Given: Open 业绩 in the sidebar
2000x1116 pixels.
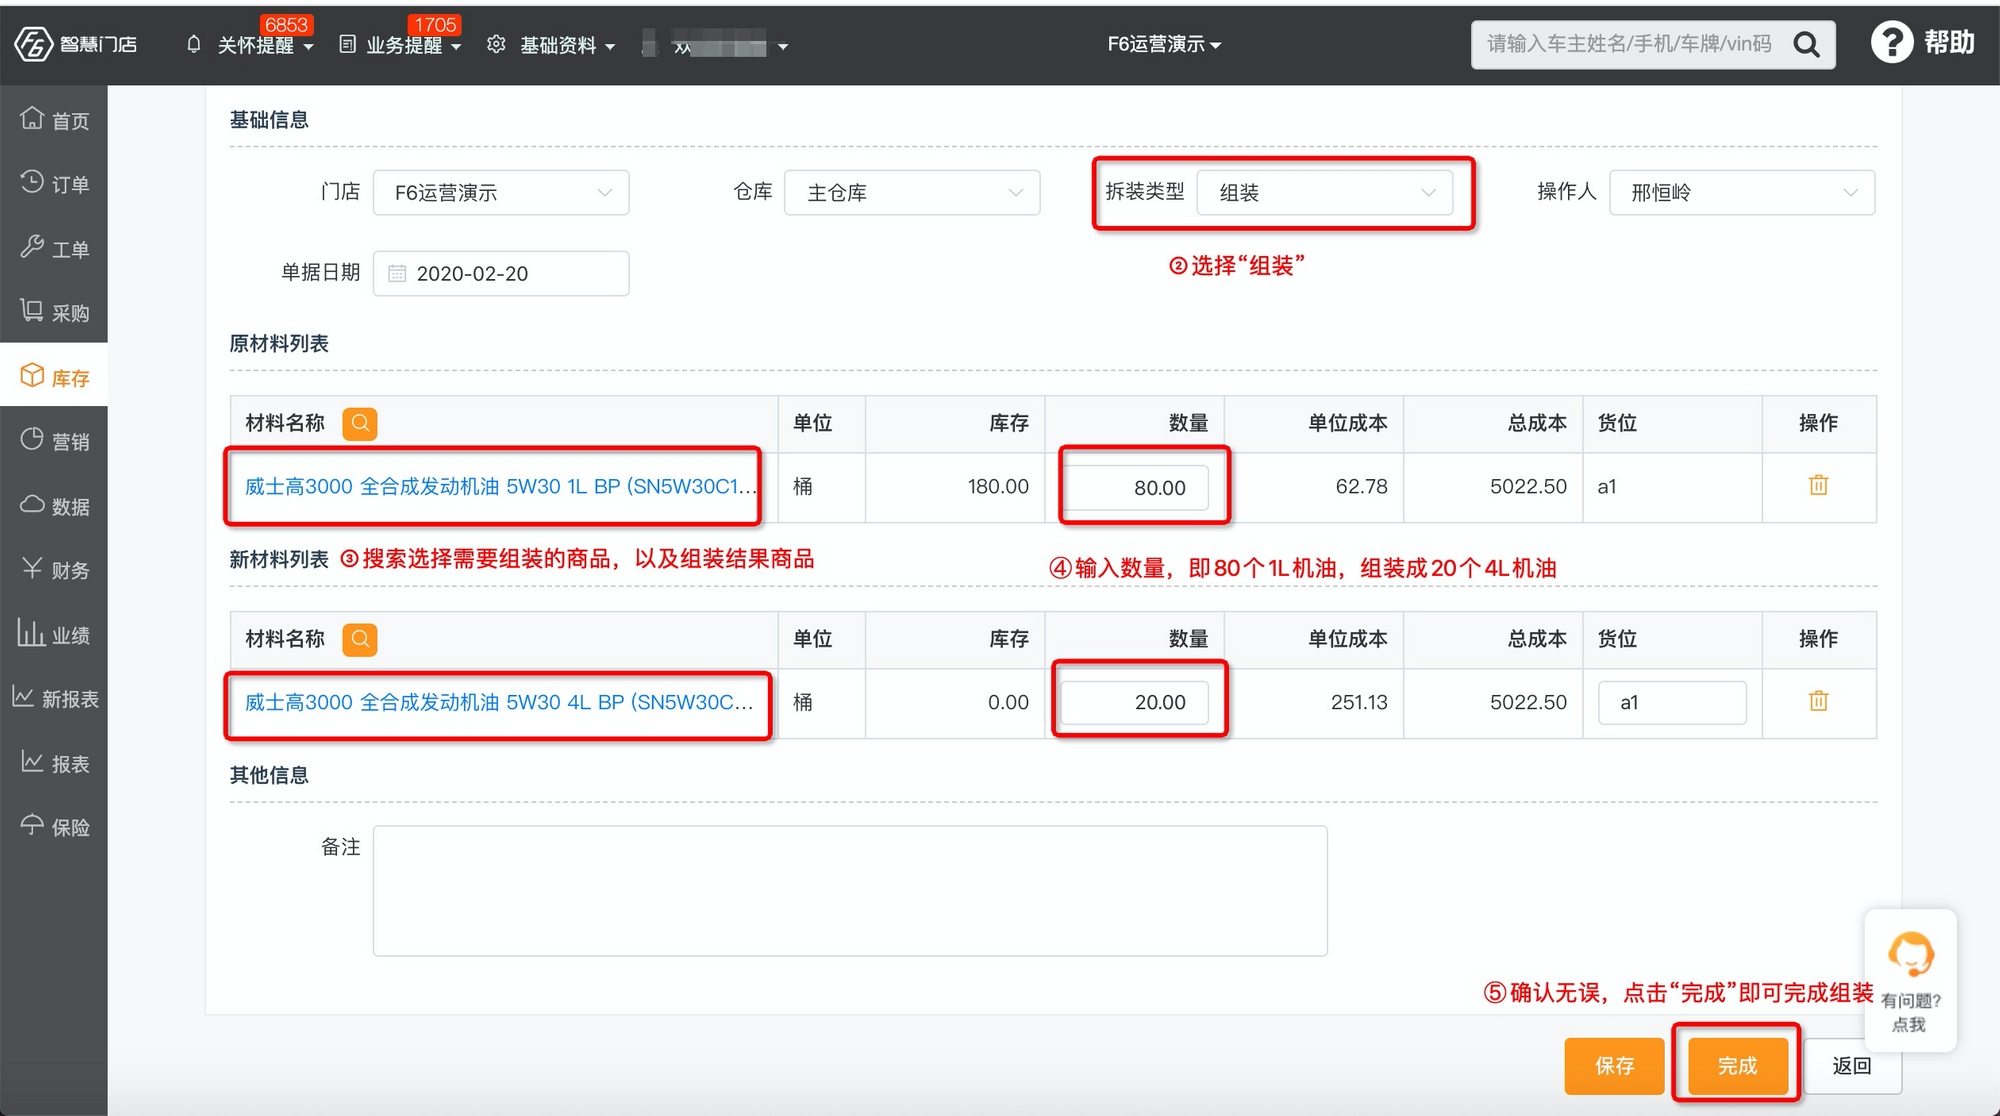Looking at the screenshot, I should 55,634.
